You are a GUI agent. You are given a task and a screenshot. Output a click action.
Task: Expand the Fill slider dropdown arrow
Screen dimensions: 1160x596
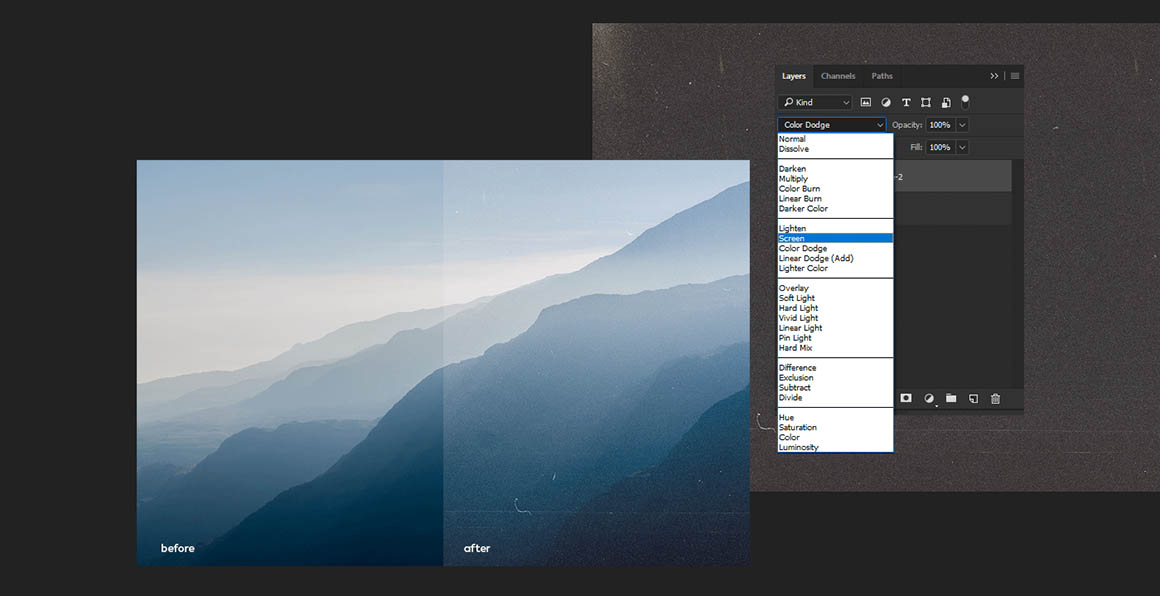pos(962,147)
